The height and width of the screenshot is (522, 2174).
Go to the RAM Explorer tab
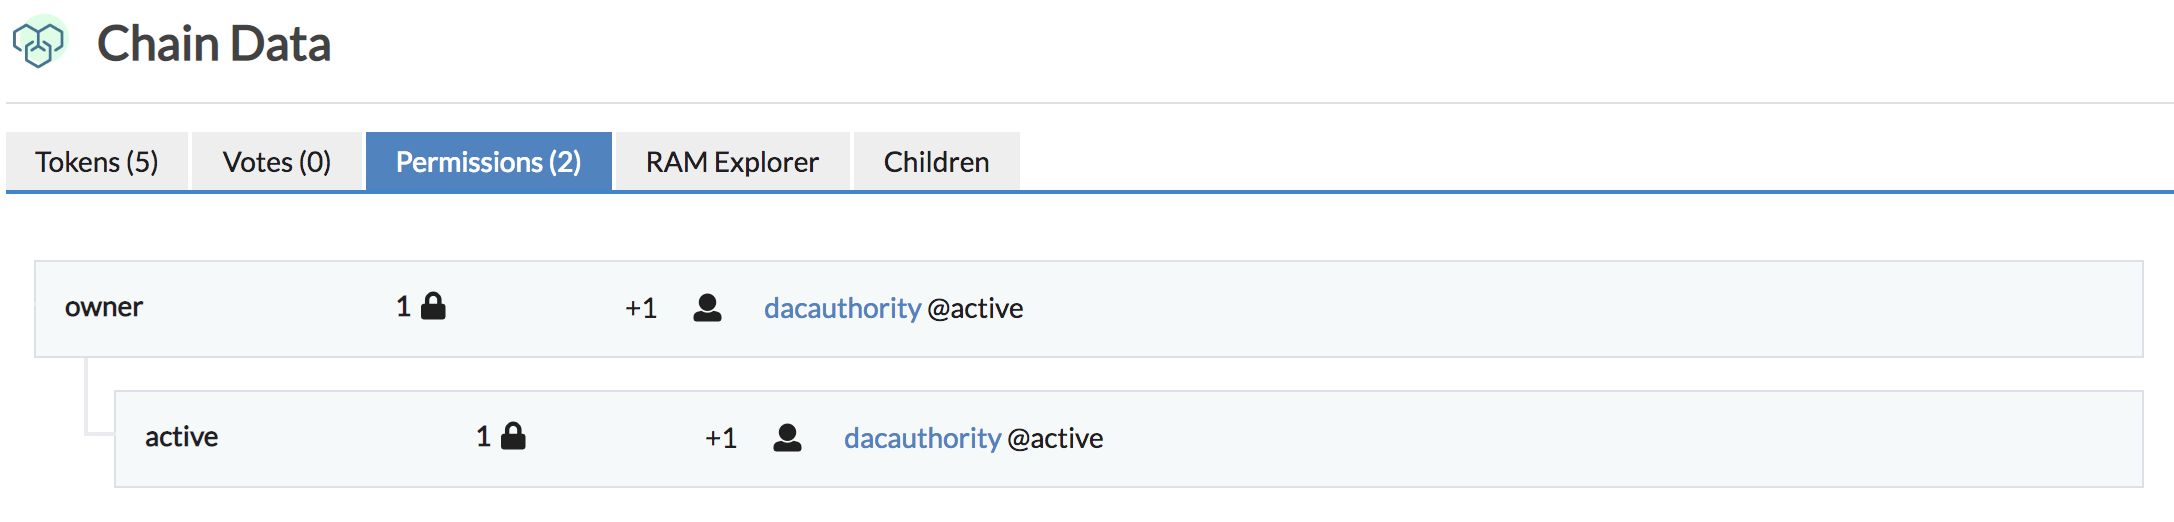point(732,162)
